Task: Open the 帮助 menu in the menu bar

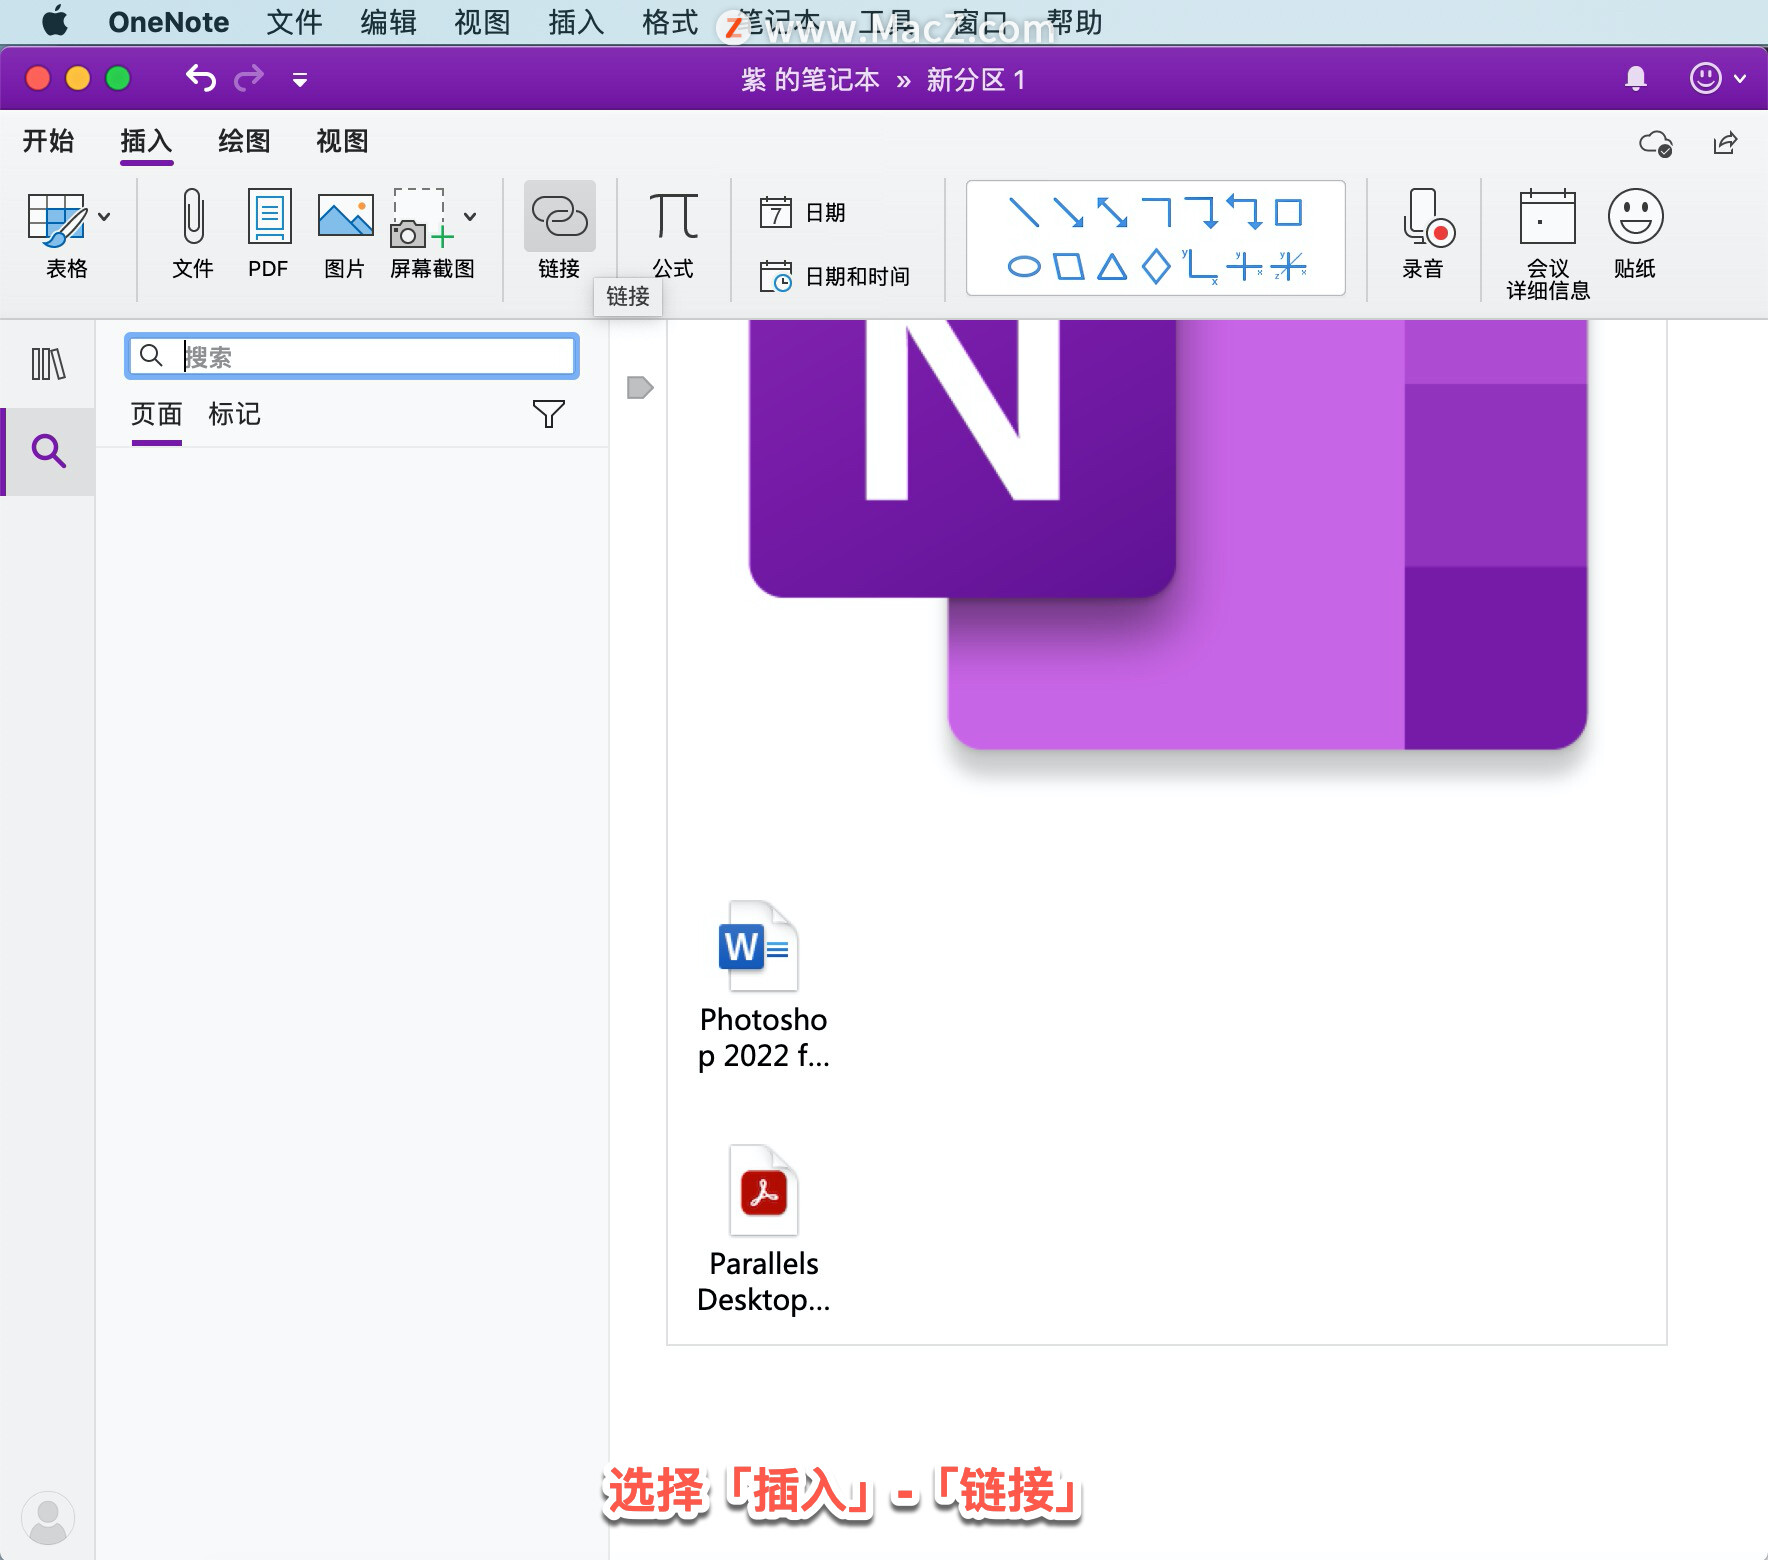Action: [x=1074, y=22]
